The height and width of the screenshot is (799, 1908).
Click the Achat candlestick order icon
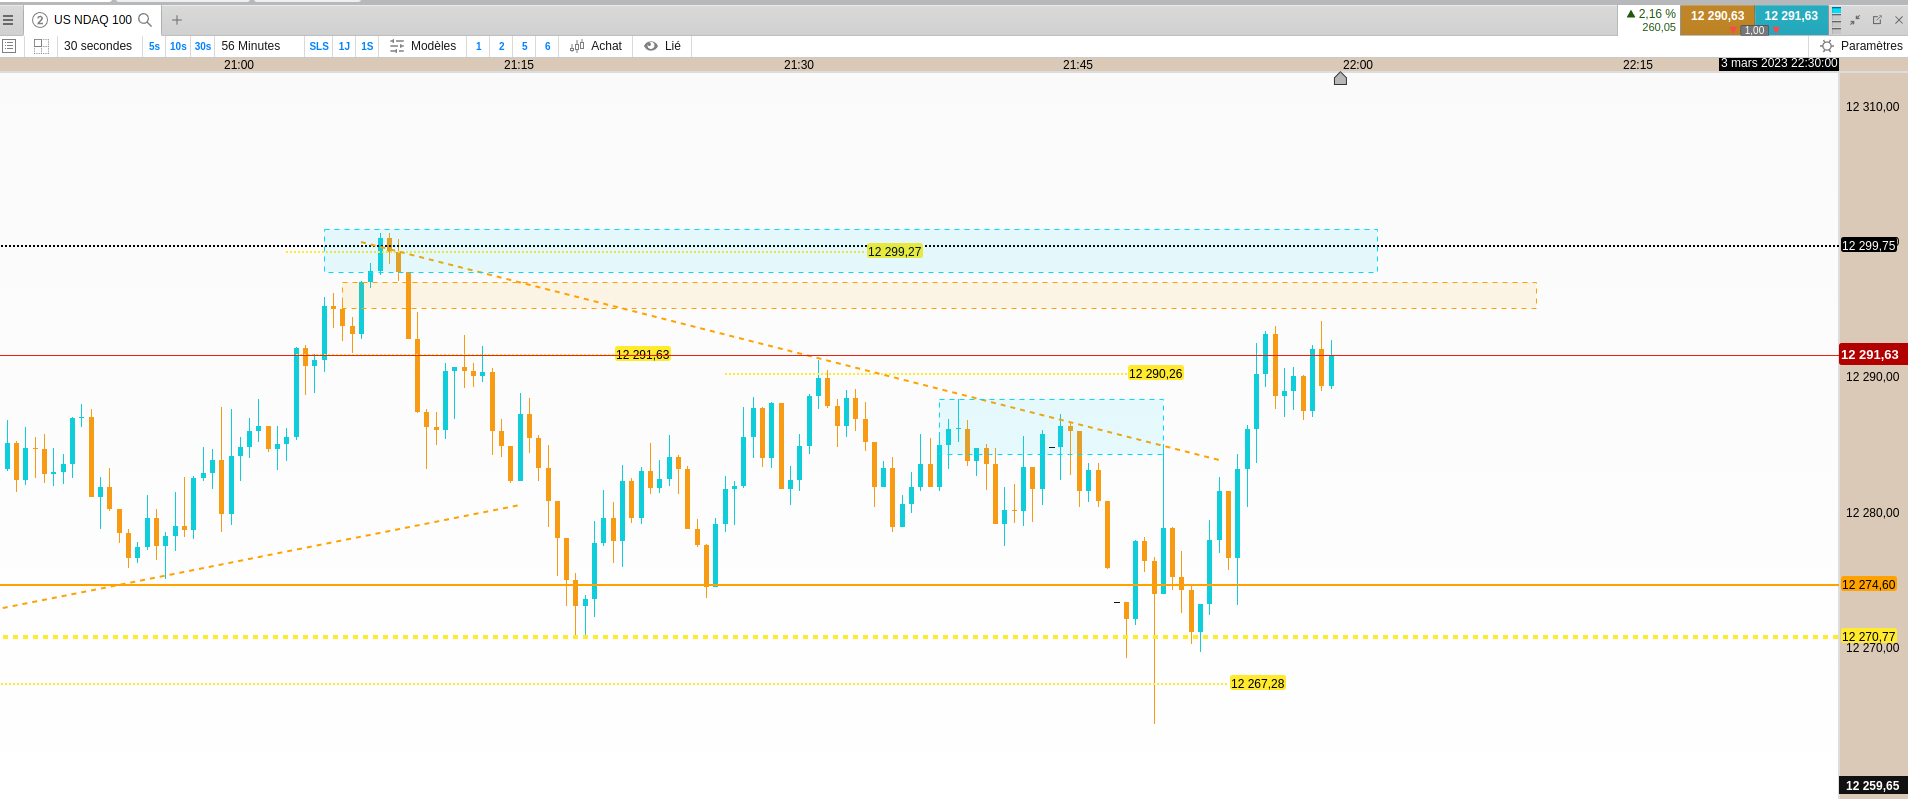[x=577, y=46]
